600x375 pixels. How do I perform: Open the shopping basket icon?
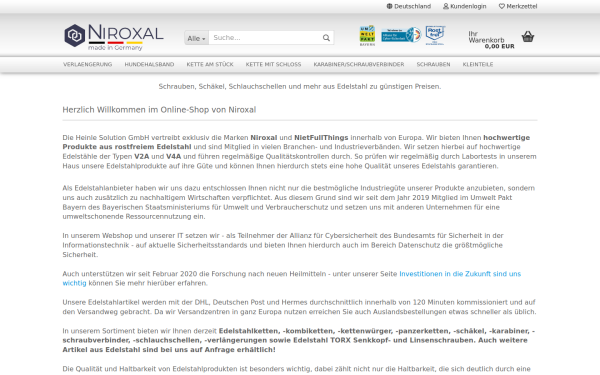click(x=528, y=37)
